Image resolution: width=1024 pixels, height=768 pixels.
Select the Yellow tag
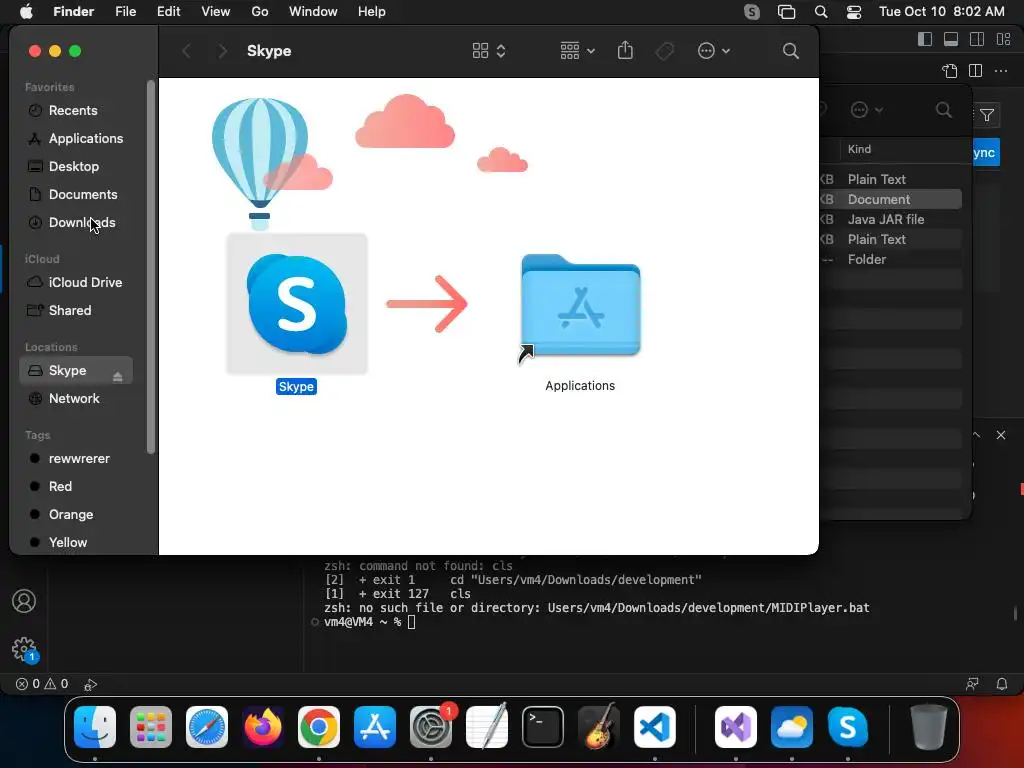coord(68,543)
